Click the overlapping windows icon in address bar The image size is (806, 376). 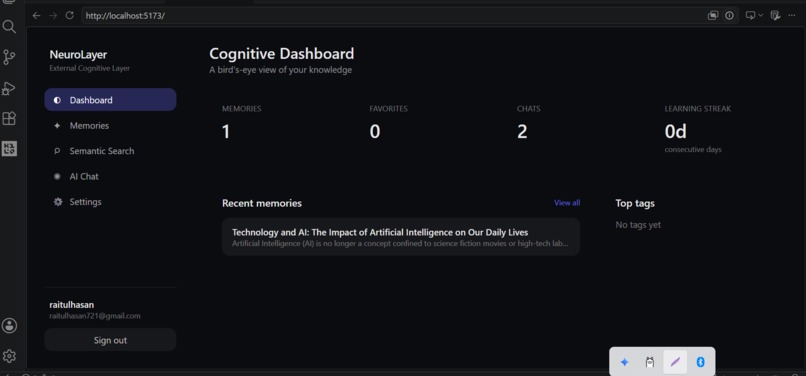coord(712,15)
